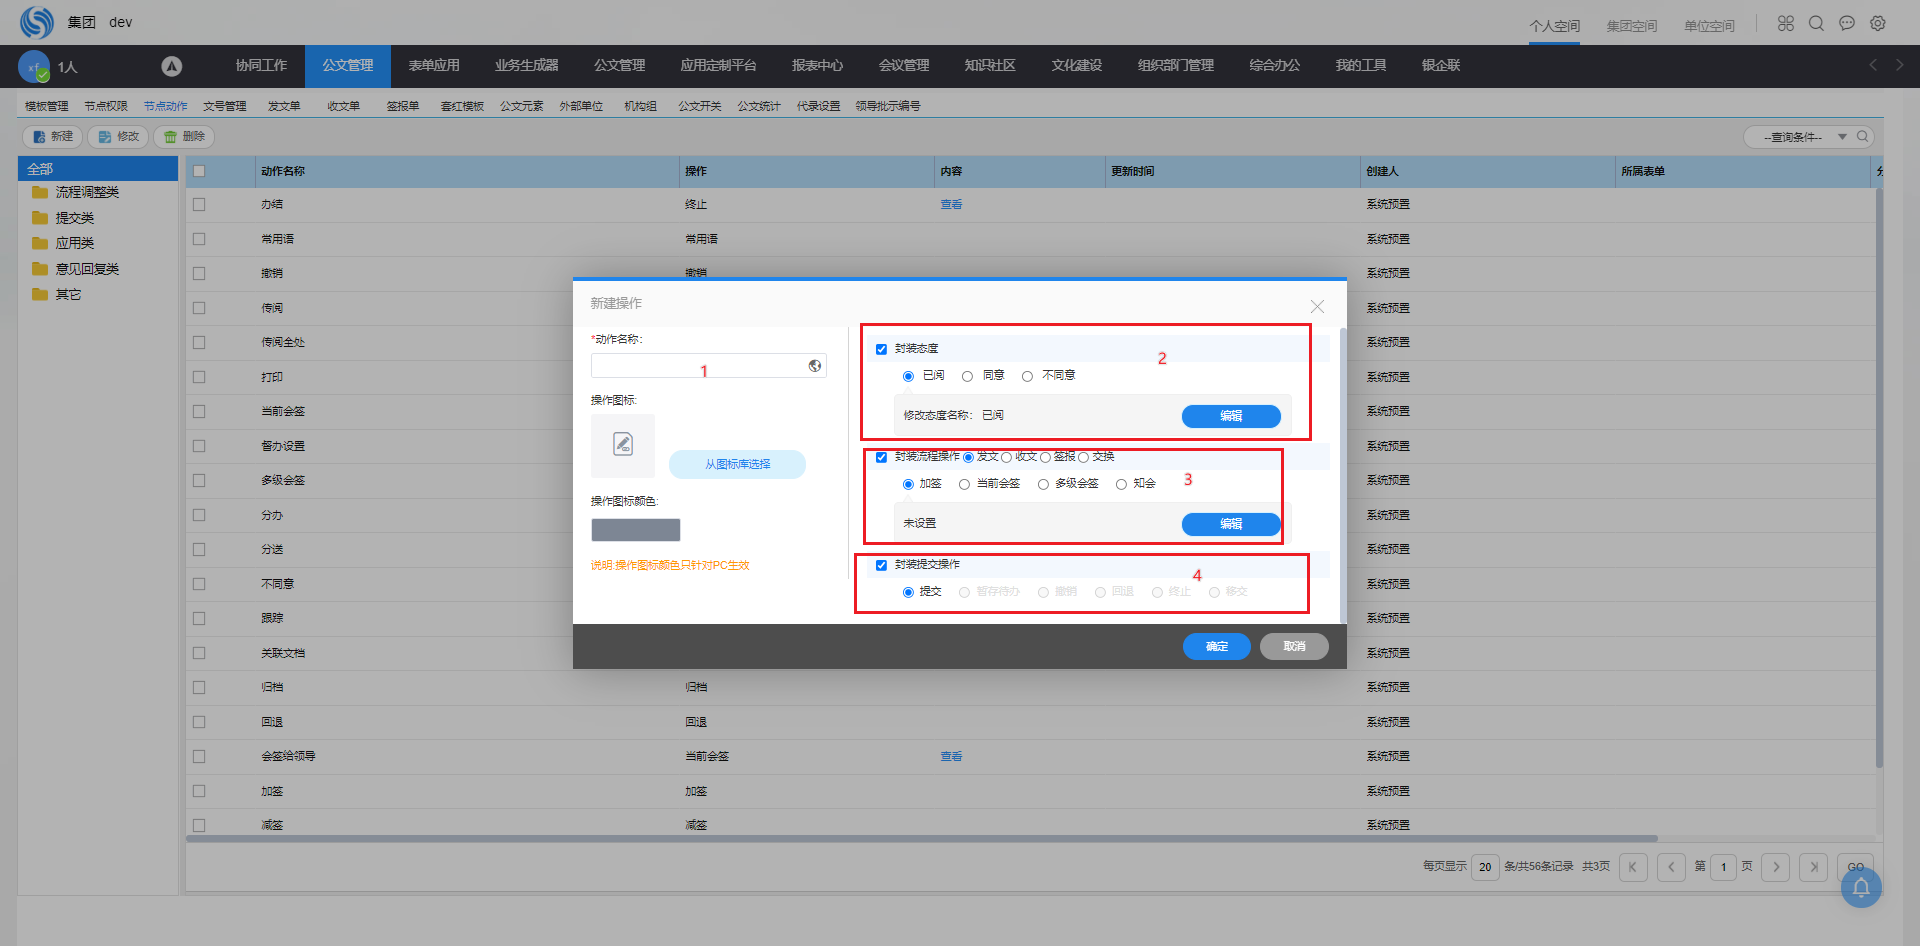The width and height of the screenshot is (1920, 946).
Task: Expand the 流程调整类 folder in tree
Action: (86, 192)
